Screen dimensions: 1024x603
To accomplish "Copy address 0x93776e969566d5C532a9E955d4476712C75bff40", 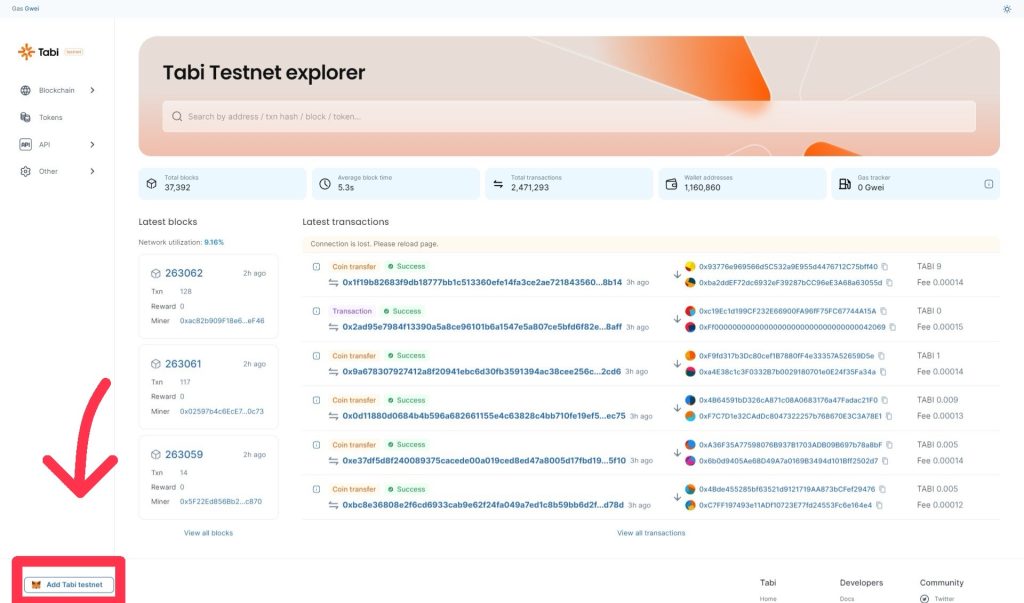I will (x=885, y=267).
